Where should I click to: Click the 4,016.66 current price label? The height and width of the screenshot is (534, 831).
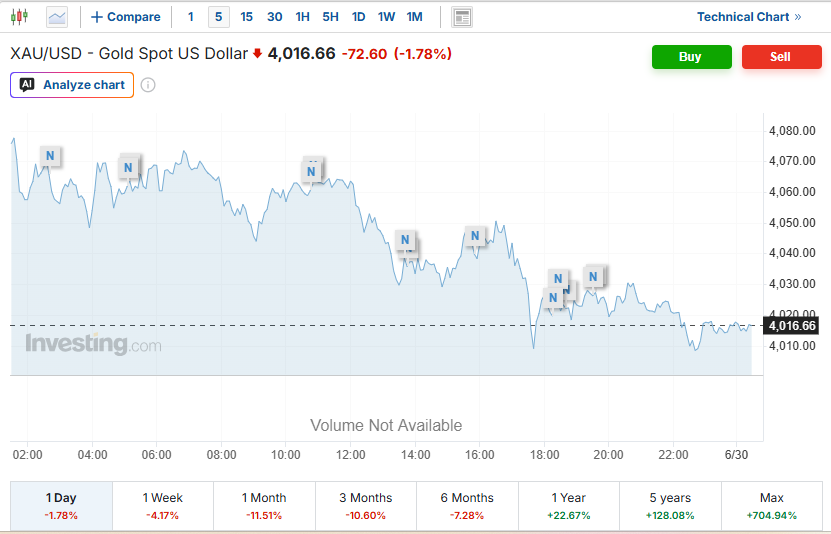[791, 326]
